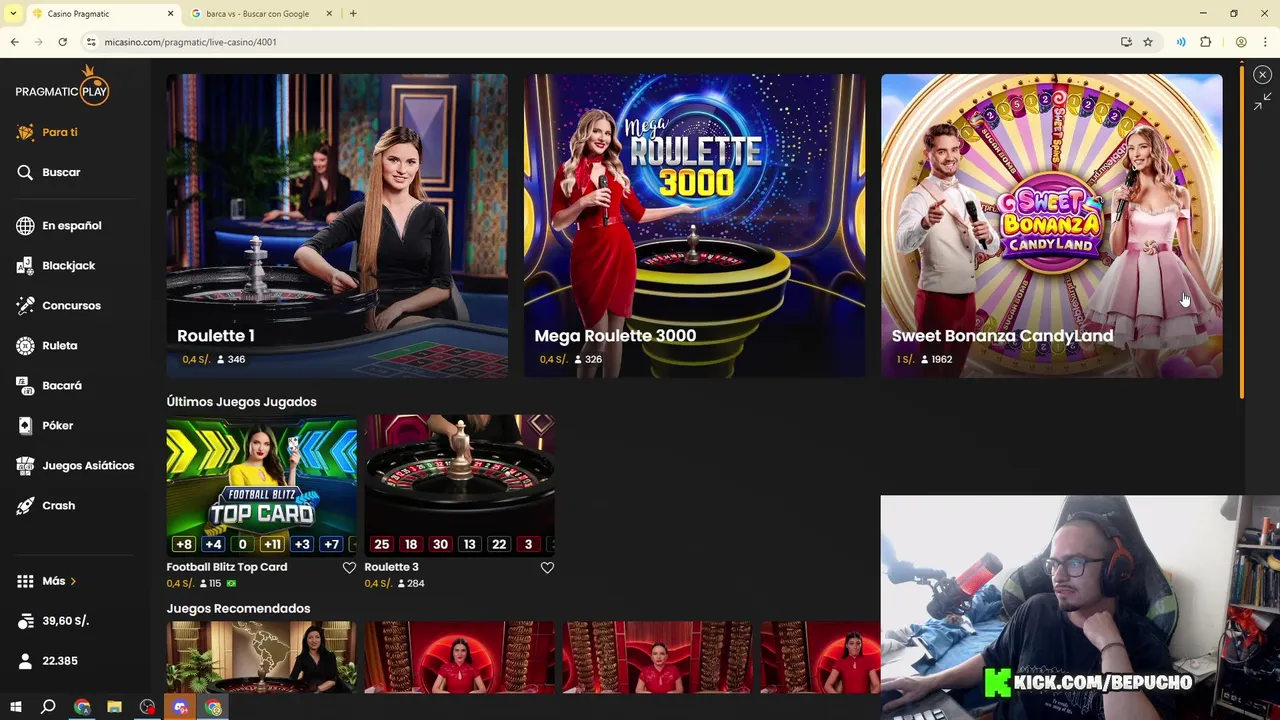Click the lobby vertical scrollbar
The image size is (1280, 720).
[1242, 232]
